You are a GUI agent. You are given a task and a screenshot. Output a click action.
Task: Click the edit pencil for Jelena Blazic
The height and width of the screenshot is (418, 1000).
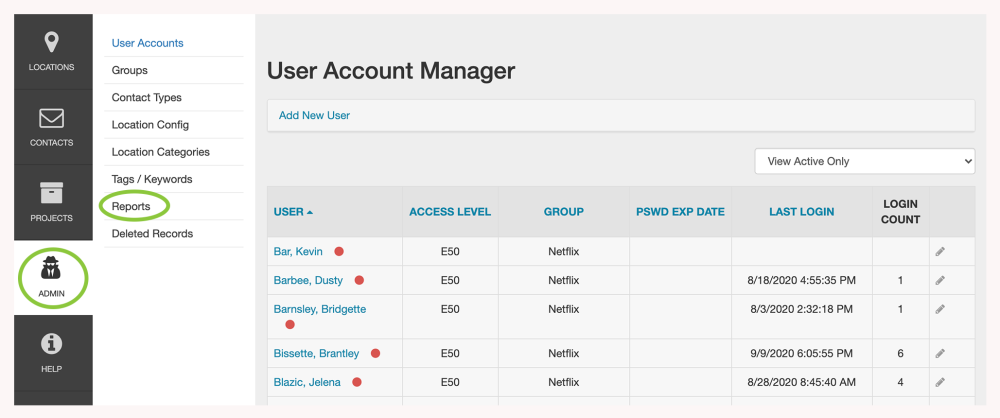pyautogui.click(x=940, y=383)
